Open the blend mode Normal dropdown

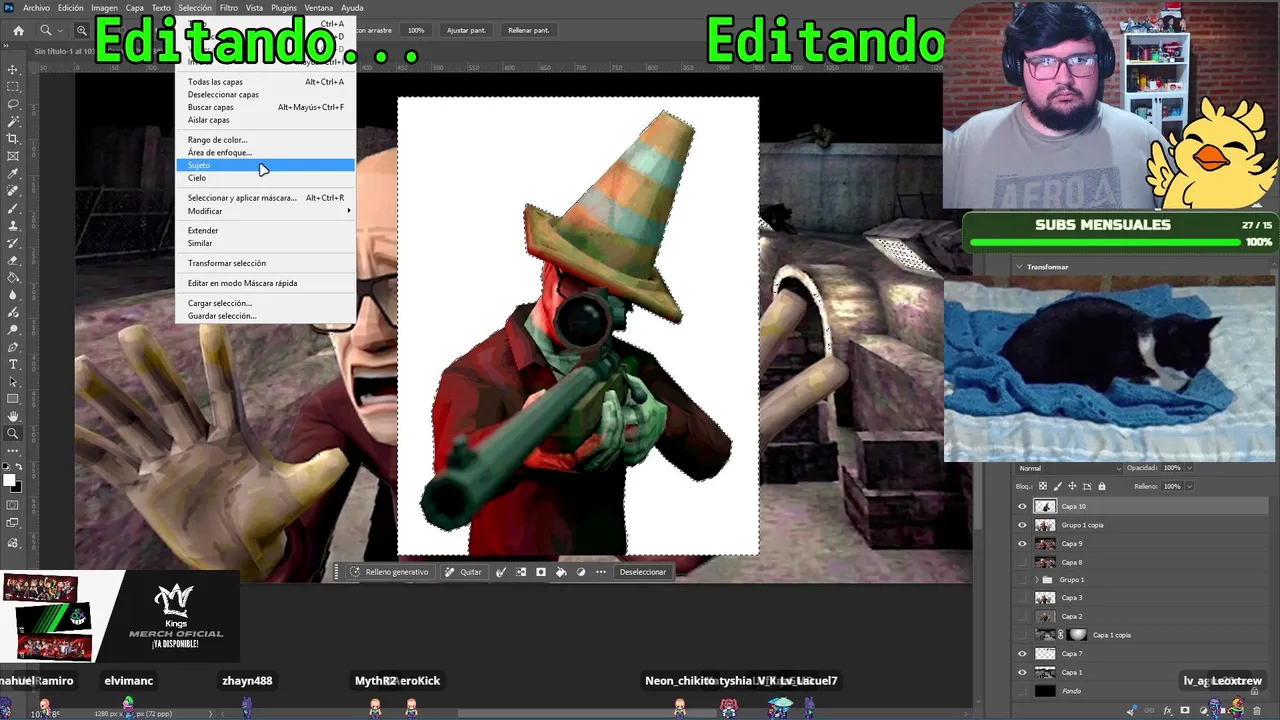click(1069, 468)
